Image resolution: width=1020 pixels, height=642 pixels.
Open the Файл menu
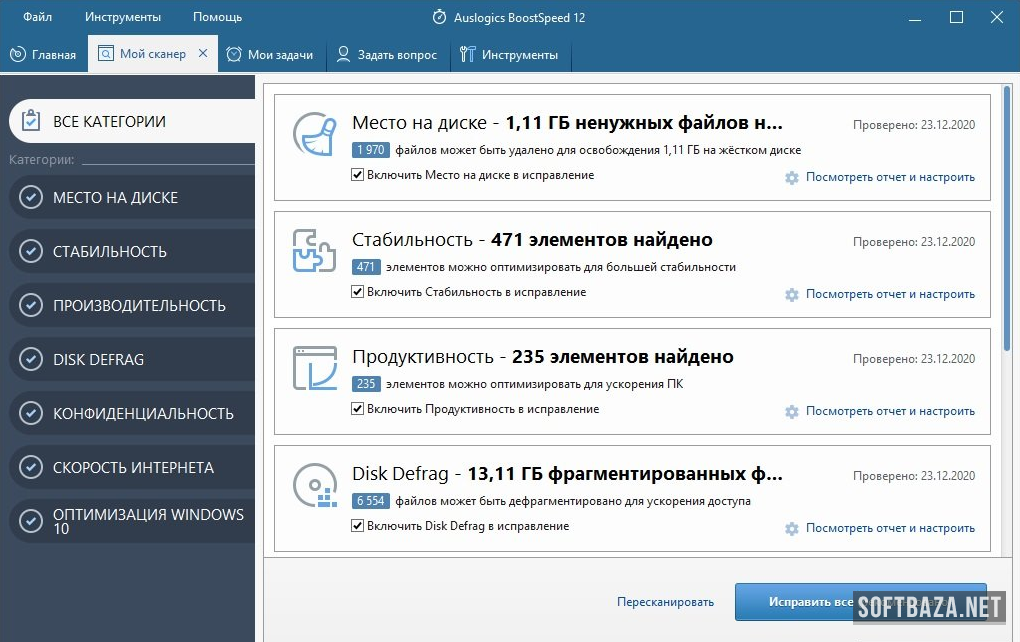[x=37, y=17]
